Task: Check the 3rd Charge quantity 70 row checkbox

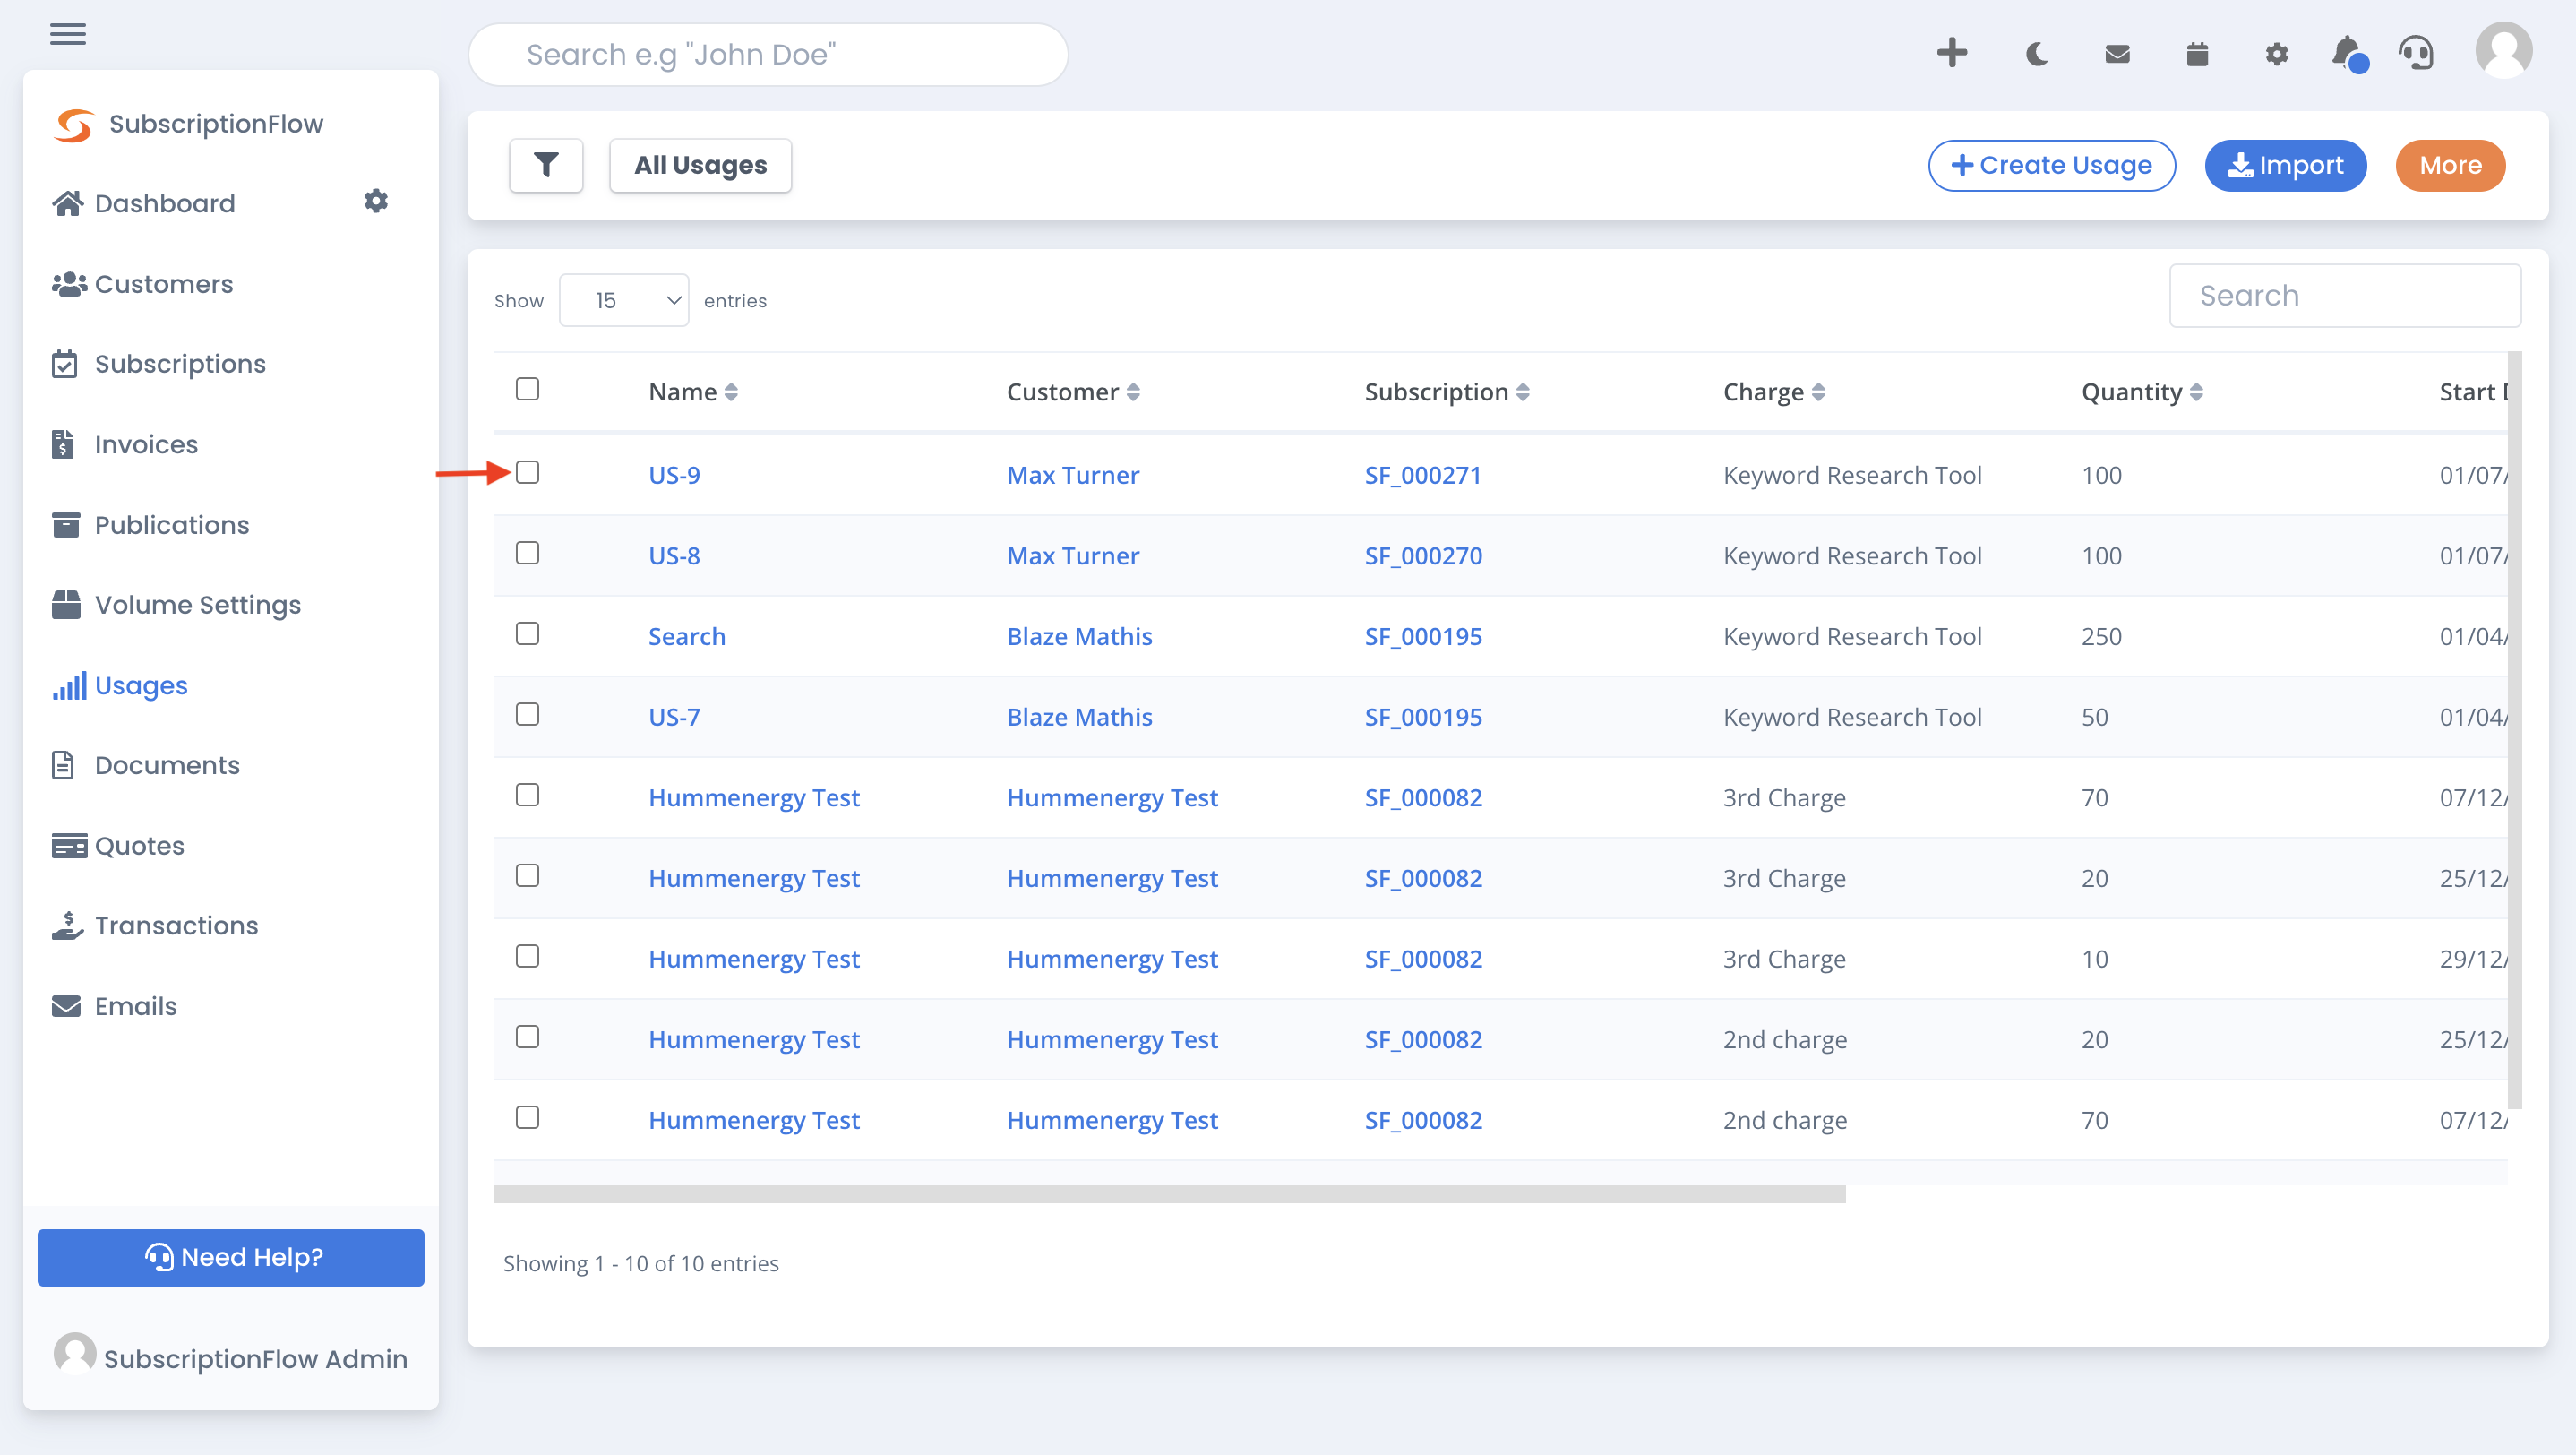Action: tap(527, 795)
